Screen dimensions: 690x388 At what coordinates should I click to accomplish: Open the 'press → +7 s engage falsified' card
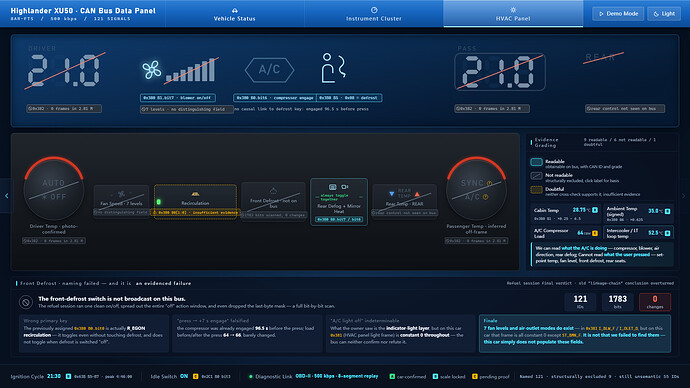click(x=247, y=333)
